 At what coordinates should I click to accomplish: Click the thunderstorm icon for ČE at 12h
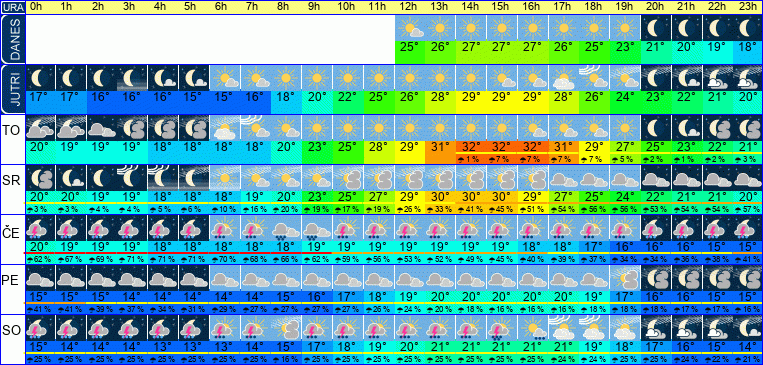click(x=410, y=228)
